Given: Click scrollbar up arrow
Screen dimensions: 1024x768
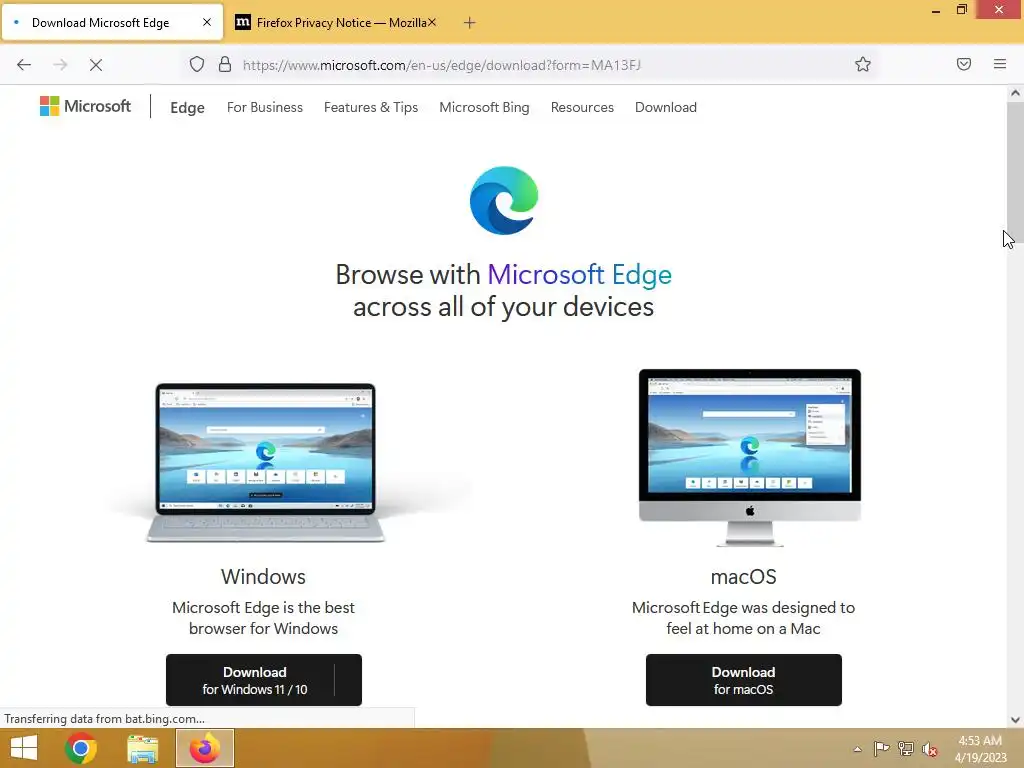Looking at the screenshot, I should (x=1015, y=93).
